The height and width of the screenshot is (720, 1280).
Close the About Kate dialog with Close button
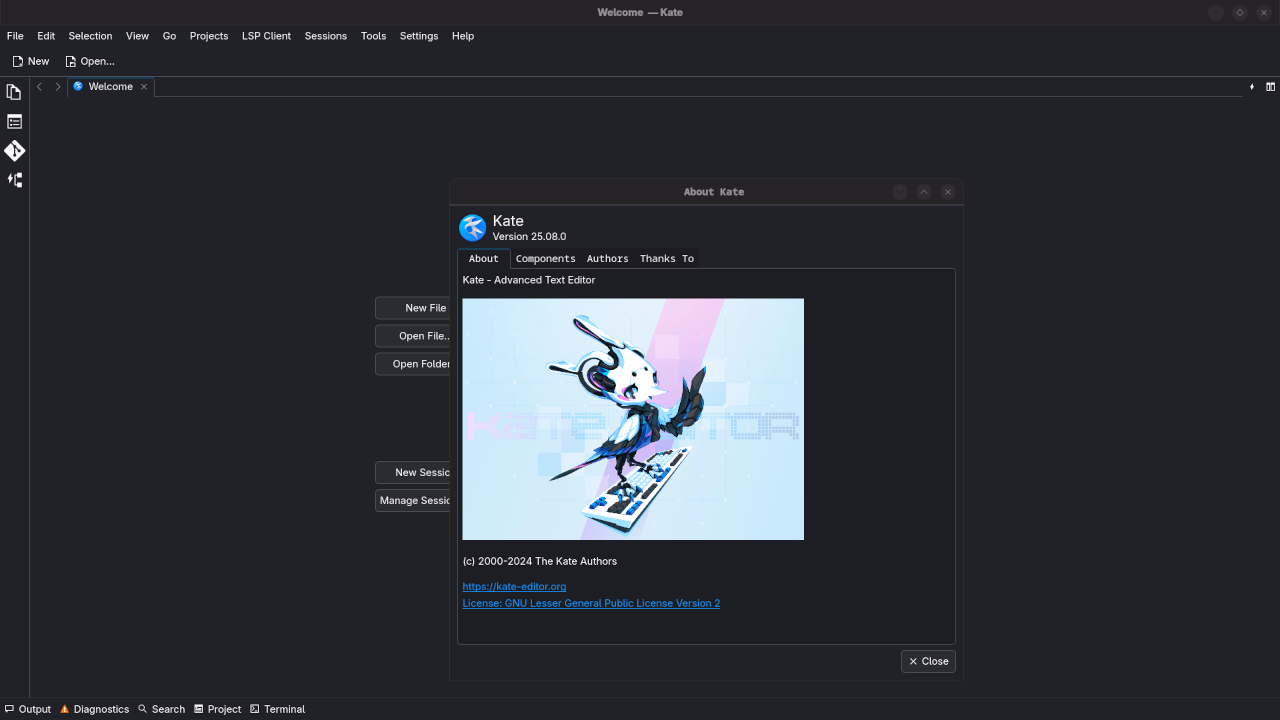[928, 661]
